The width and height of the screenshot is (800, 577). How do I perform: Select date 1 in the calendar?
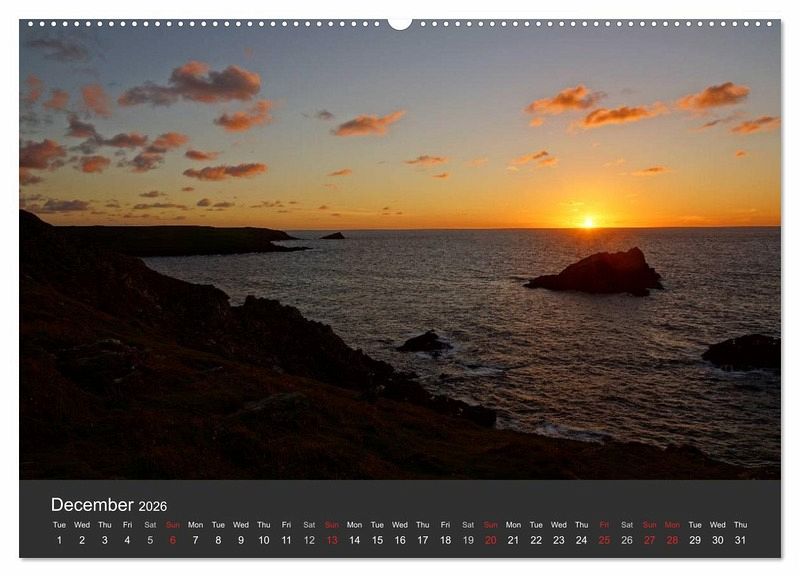pyautogui.click(x=59, y=540)
